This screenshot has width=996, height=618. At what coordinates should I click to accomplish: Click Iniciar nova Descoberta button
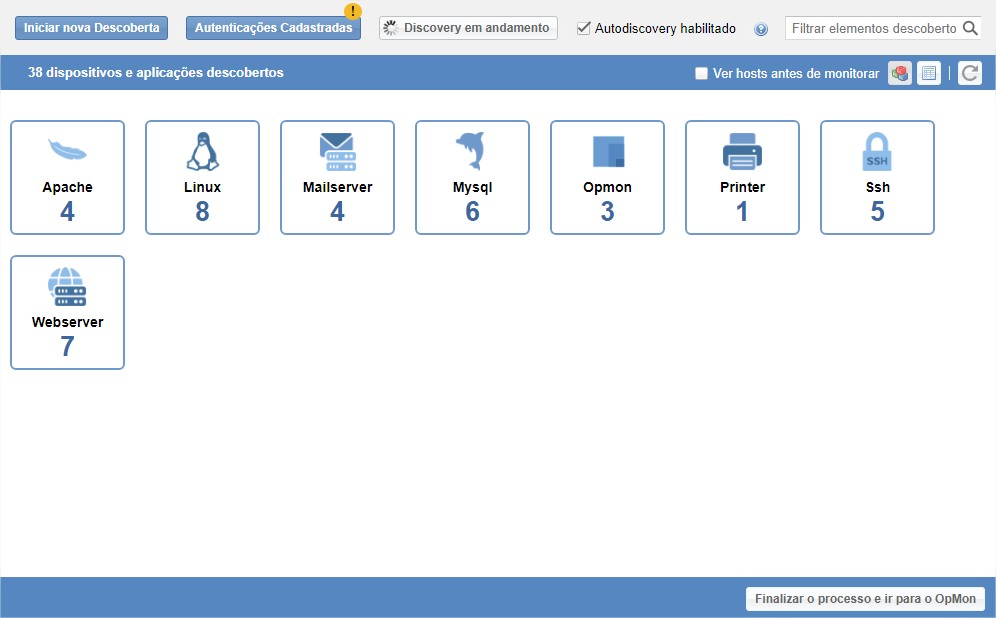(x=91, y=28)
